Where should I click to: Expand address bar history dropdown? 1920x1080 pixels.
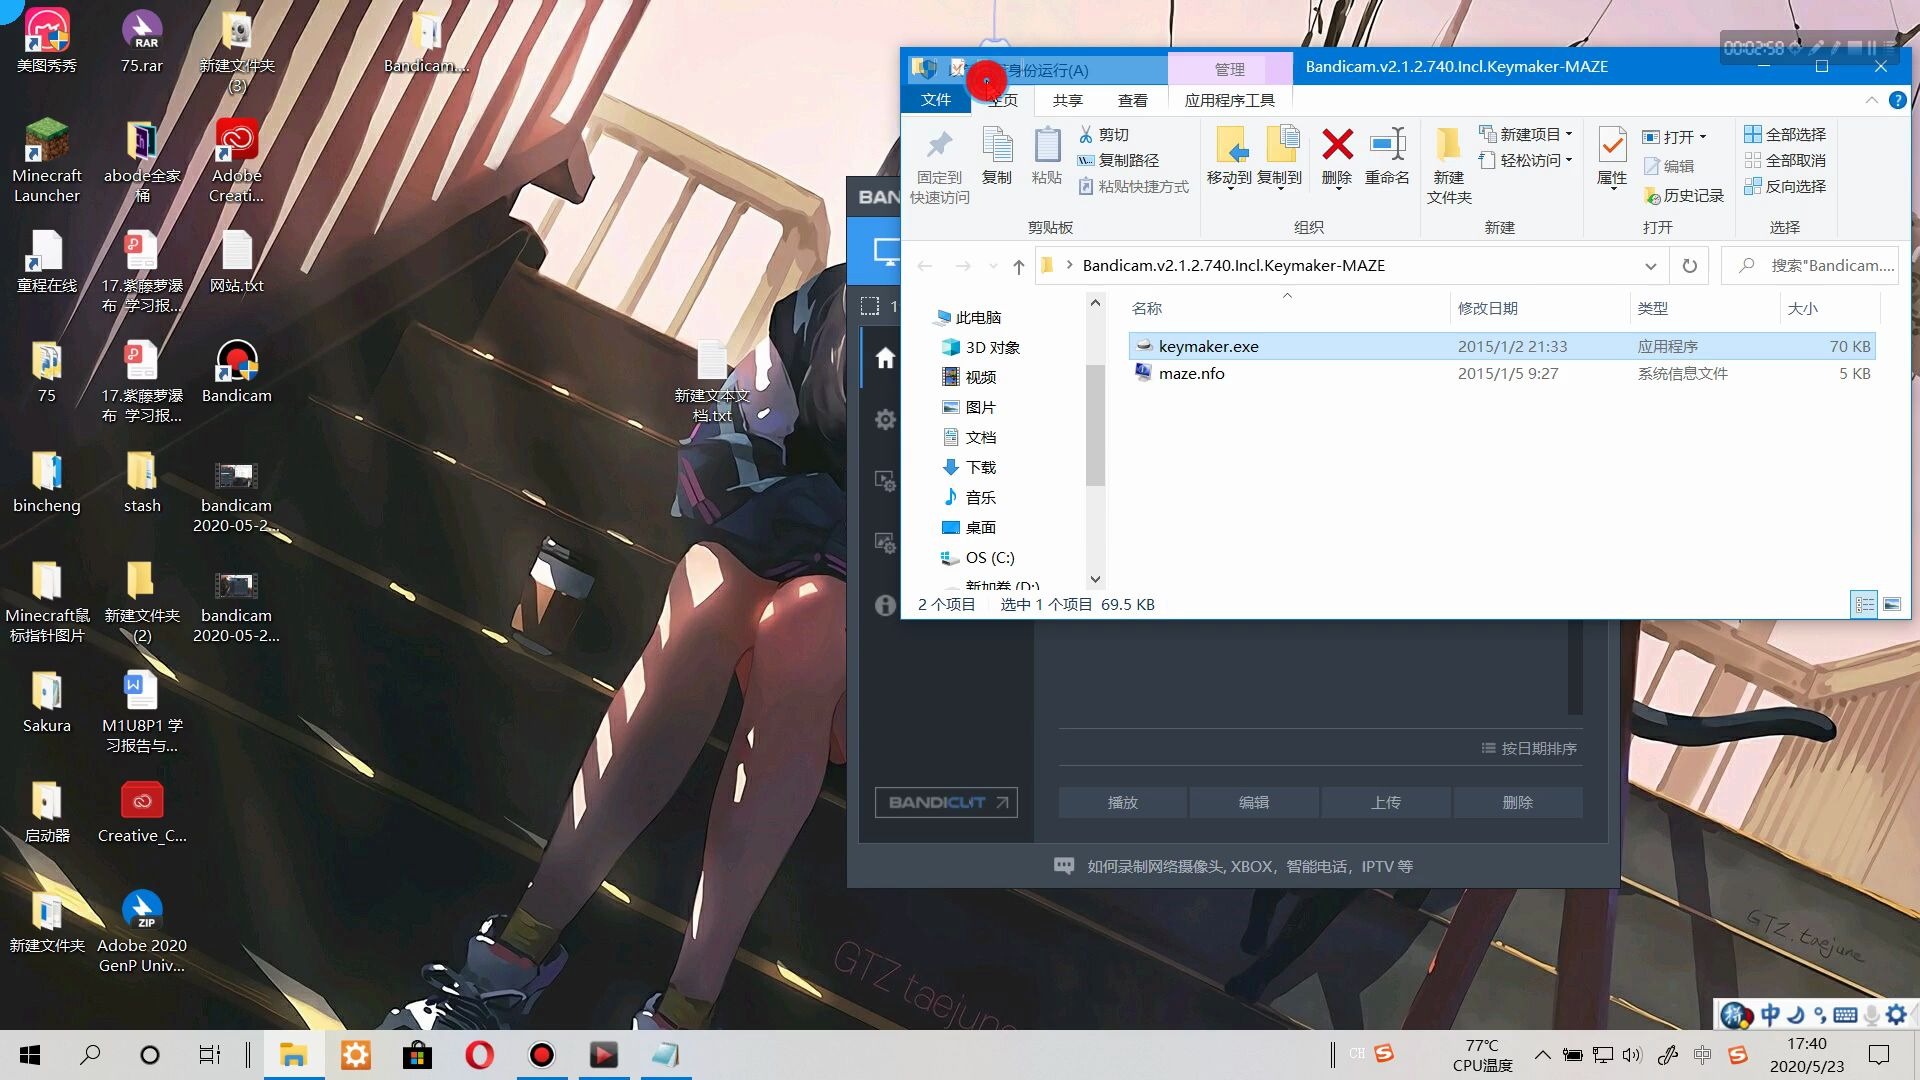point(1650,266)
